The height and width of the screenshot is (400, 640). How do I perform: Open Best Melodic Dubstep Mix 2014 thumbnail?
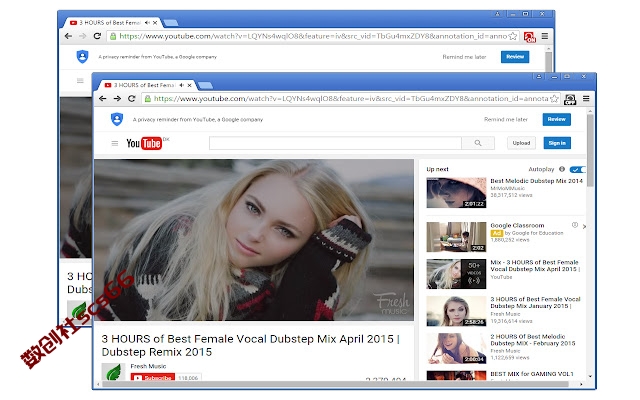(x=456, y=193)
